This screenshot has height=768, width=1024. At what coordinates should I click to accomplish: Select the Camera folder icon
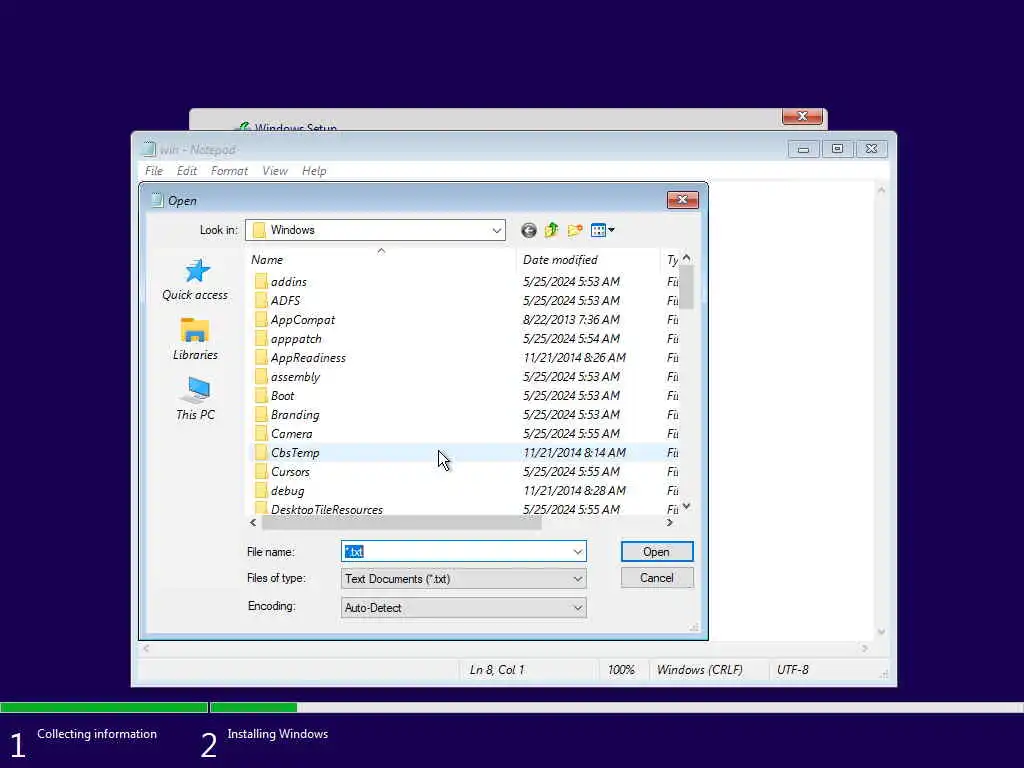261,434
